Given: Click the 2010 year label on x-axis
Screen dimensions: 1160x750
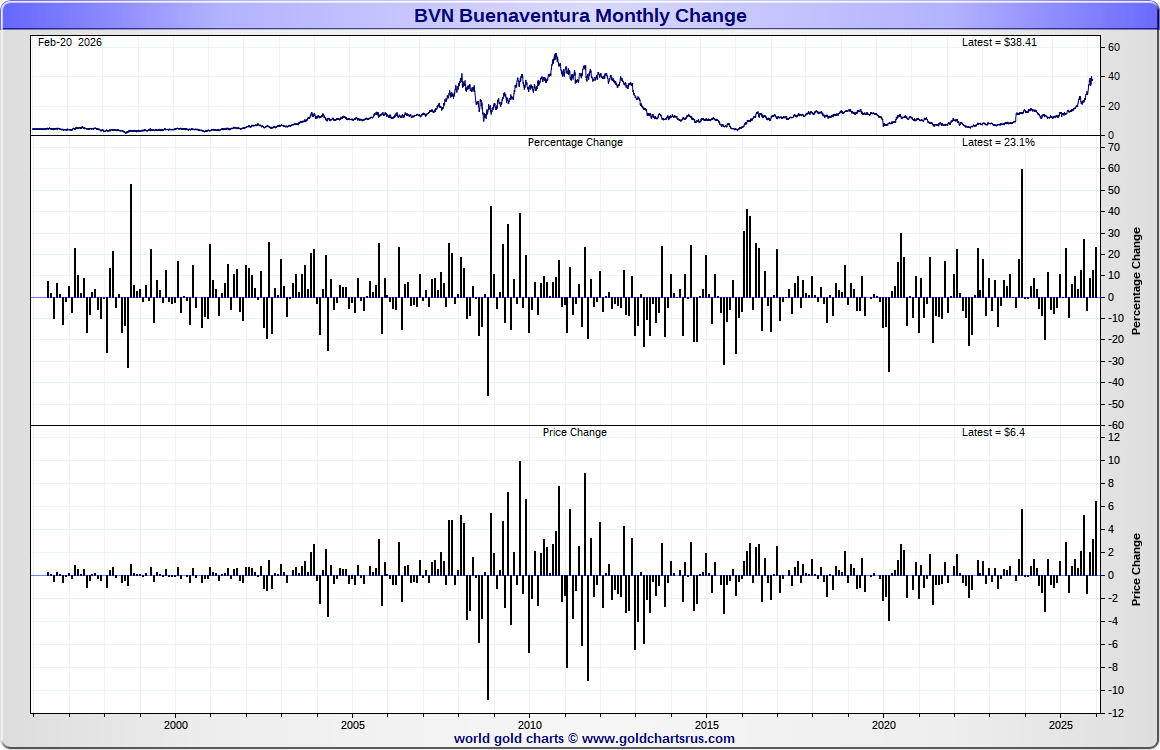Looking at the screenshot, I should coord(530,725).
